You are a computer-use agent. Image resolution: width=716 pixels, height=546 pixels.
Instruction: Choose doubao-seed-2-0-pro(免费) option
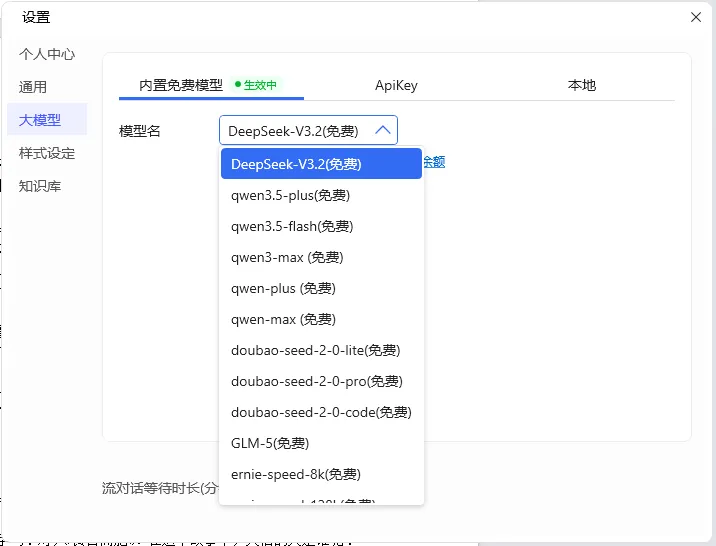coord(321,382)
